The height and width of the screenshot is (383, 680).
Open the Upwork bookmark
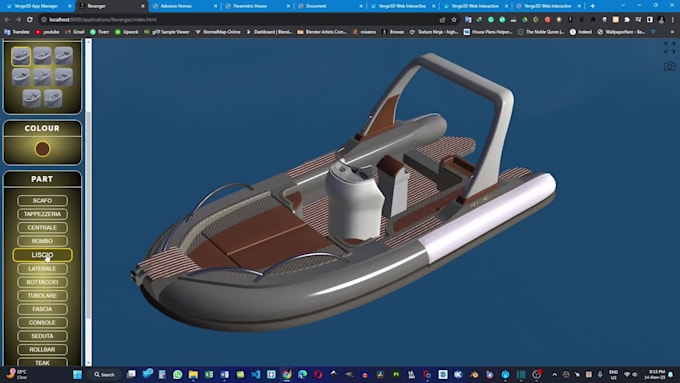click(126, 32)
